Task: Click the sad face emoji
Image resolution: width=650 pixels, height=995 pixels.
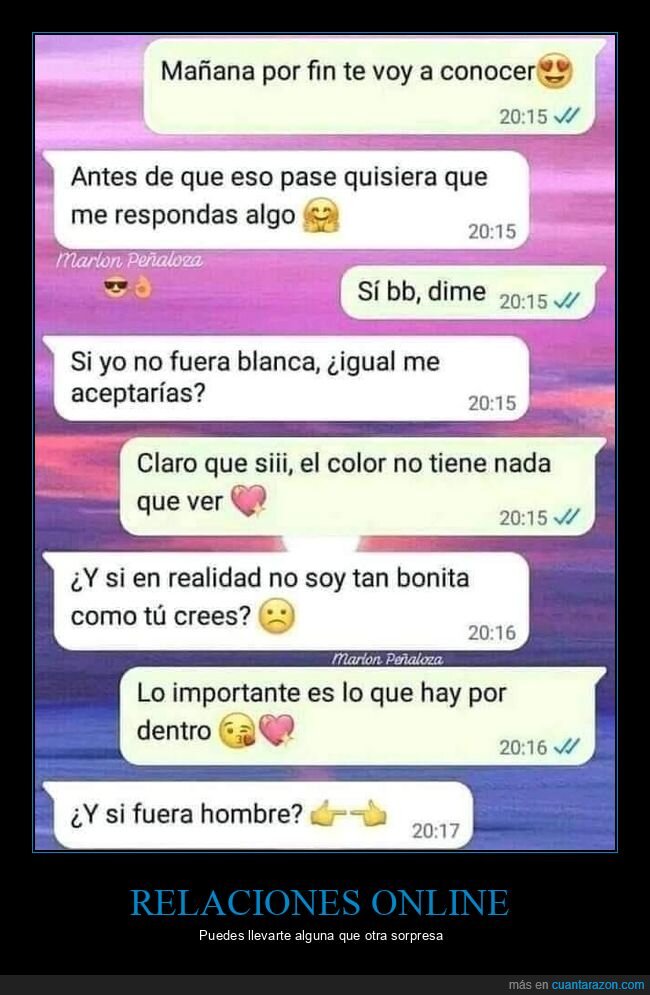Action: 276,616
